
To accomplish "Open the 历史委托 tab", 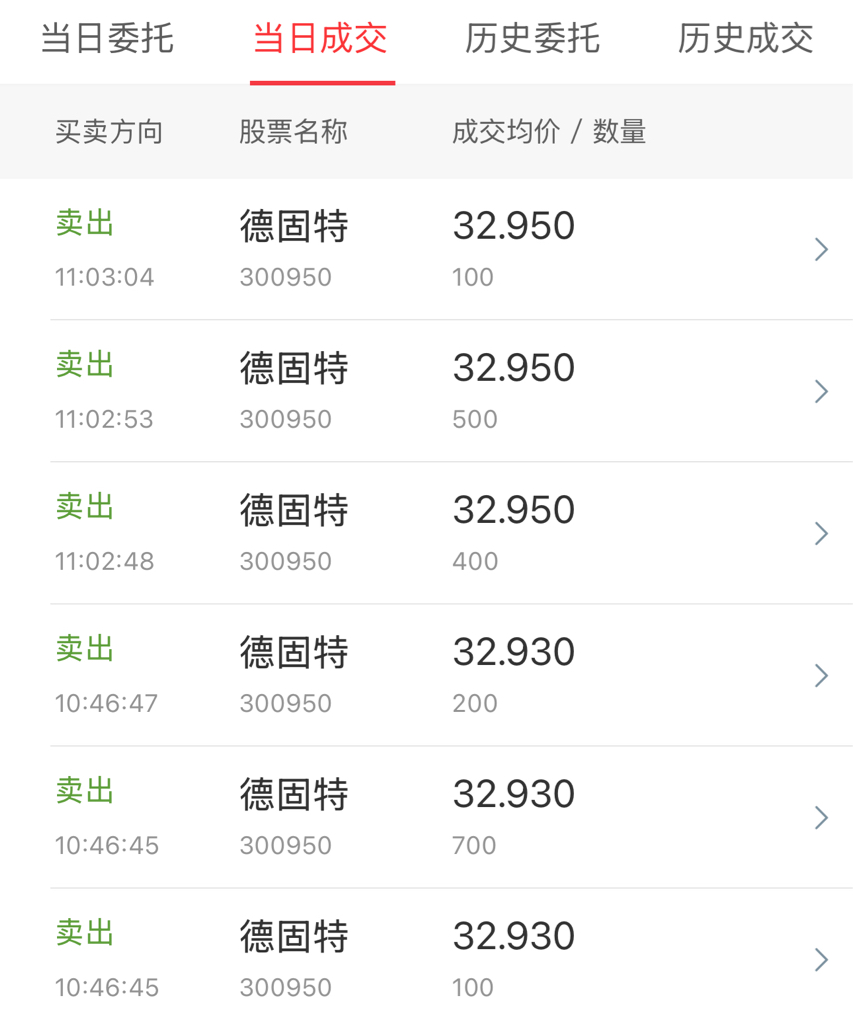I will pos(533,39).
